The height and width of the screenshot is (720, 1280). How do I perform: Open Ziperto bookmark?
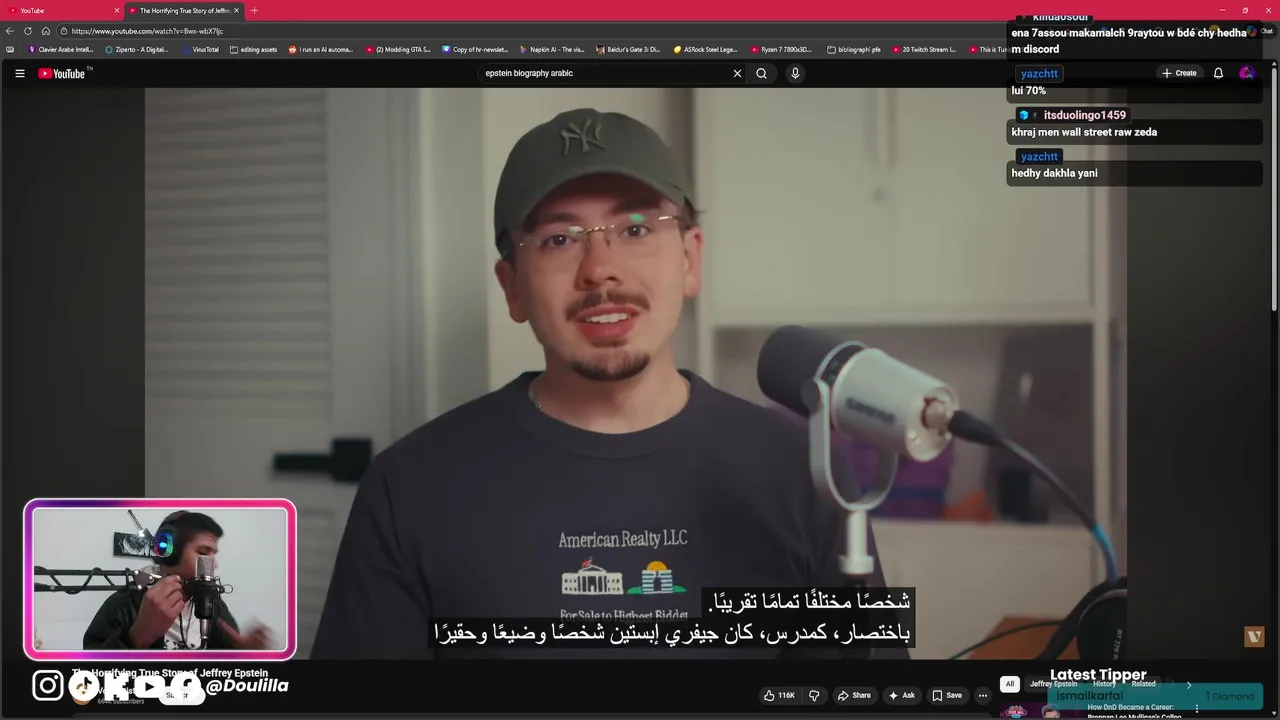137,49
